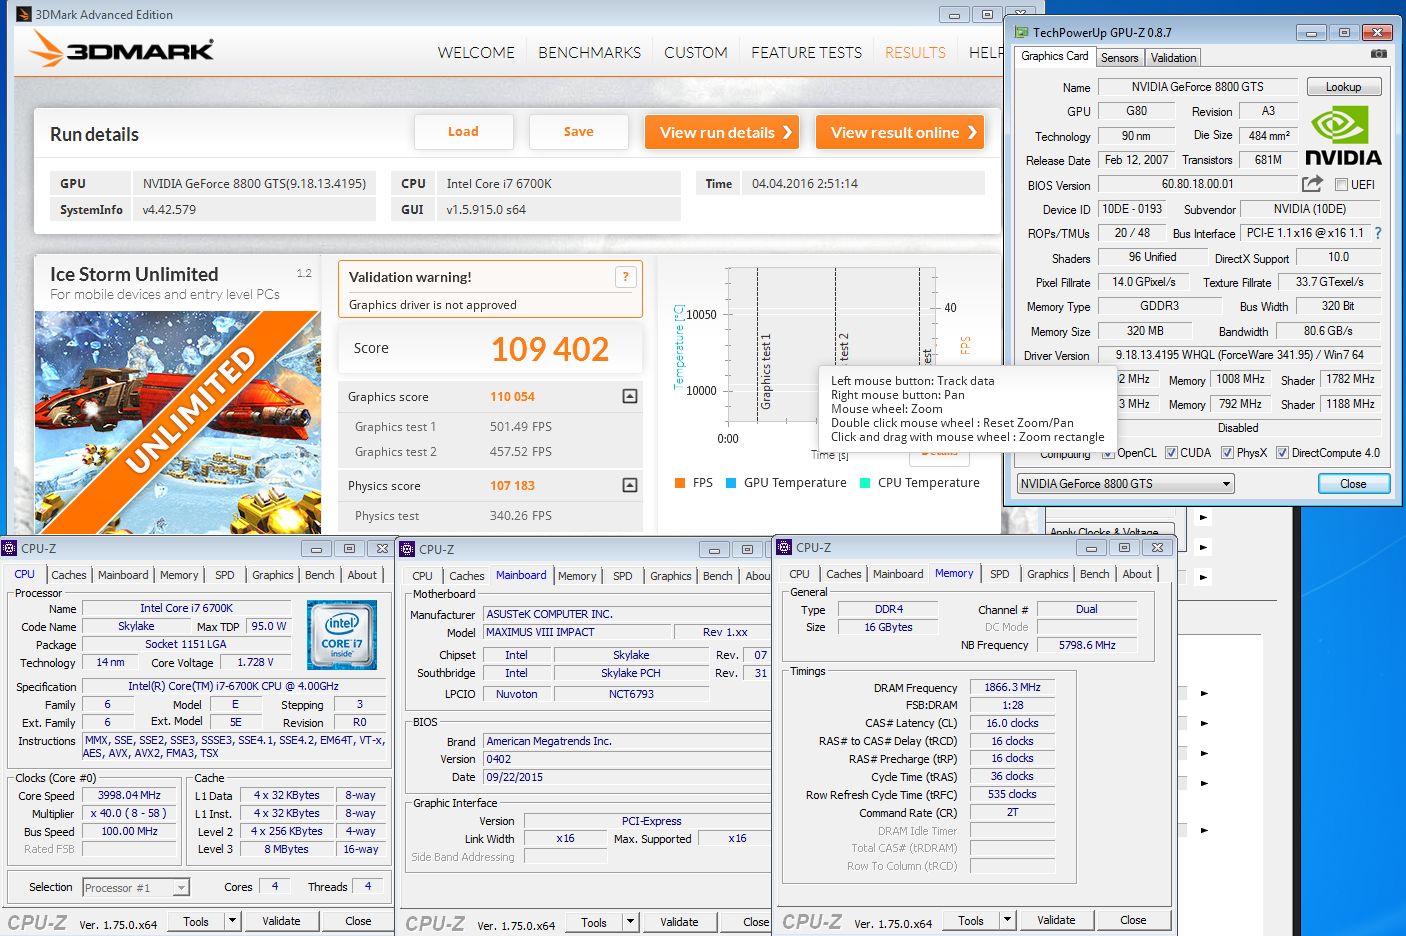Click the 3DMark logo in header

point(121,49)
